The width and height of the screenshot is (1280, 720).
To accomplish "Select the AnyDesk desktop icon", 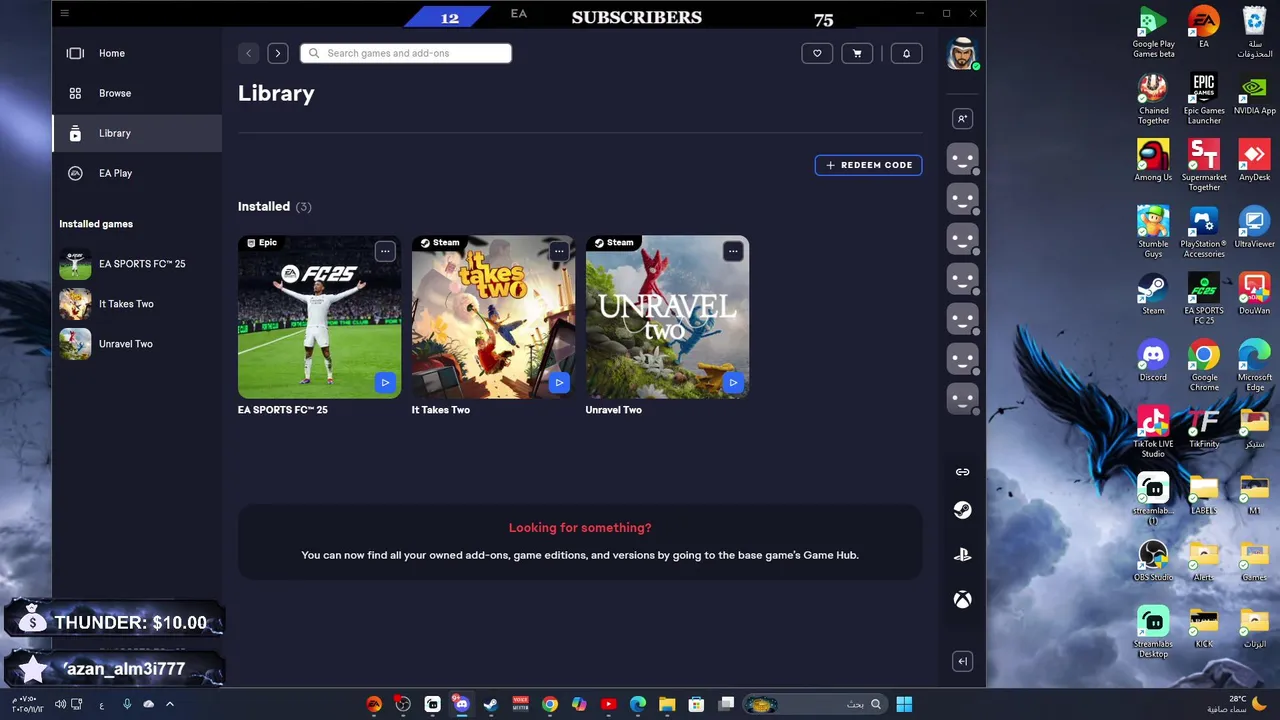I will (1254, 161).
